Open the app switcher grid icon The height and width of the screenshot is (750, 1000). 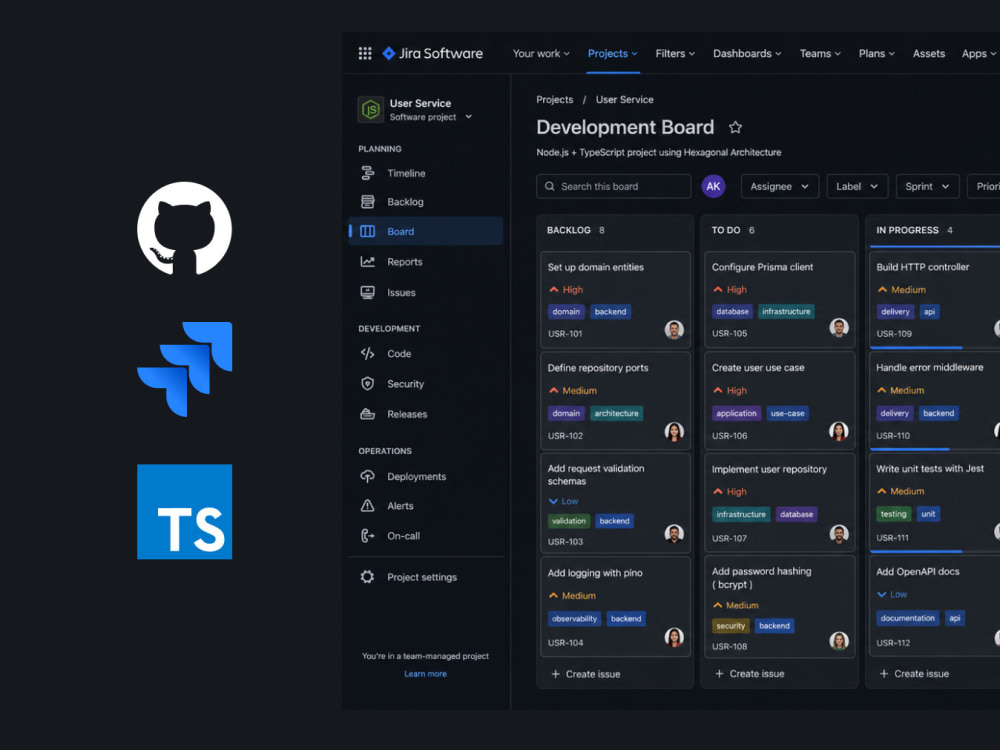[365, 54]
